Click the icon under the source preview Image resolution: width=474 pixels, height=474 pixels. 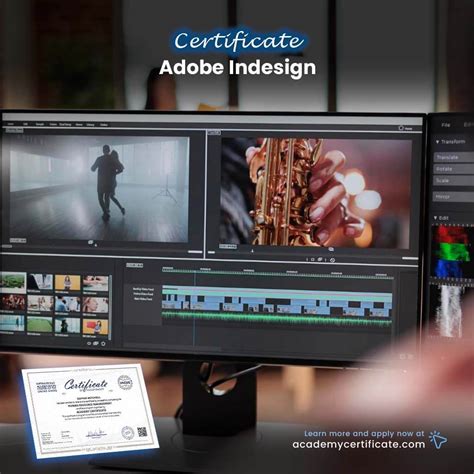91,243
